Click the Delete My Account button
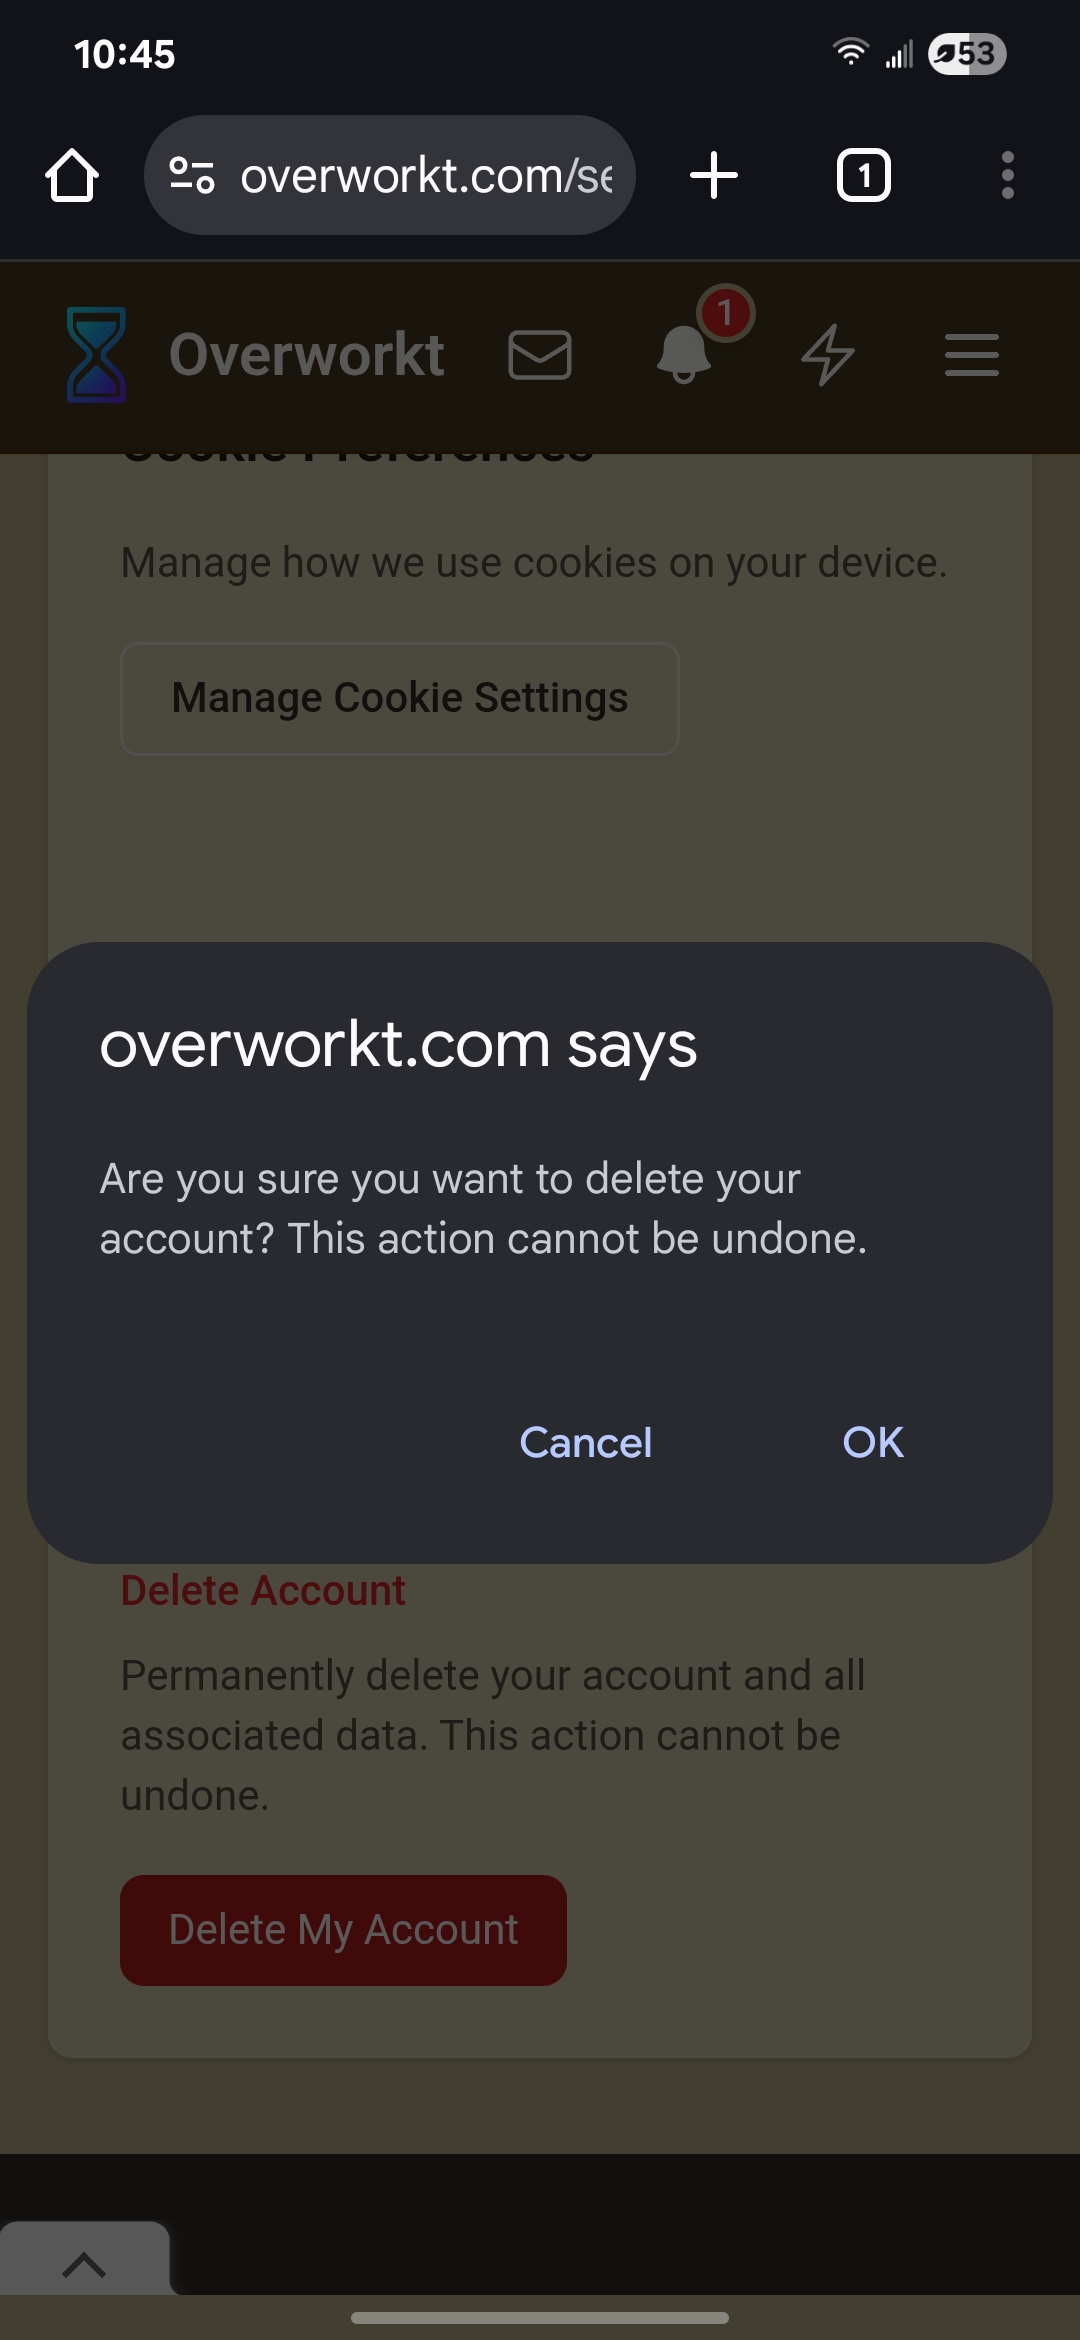The width and height of the screenshot is (1080, 2340). tap(343, 1930)
